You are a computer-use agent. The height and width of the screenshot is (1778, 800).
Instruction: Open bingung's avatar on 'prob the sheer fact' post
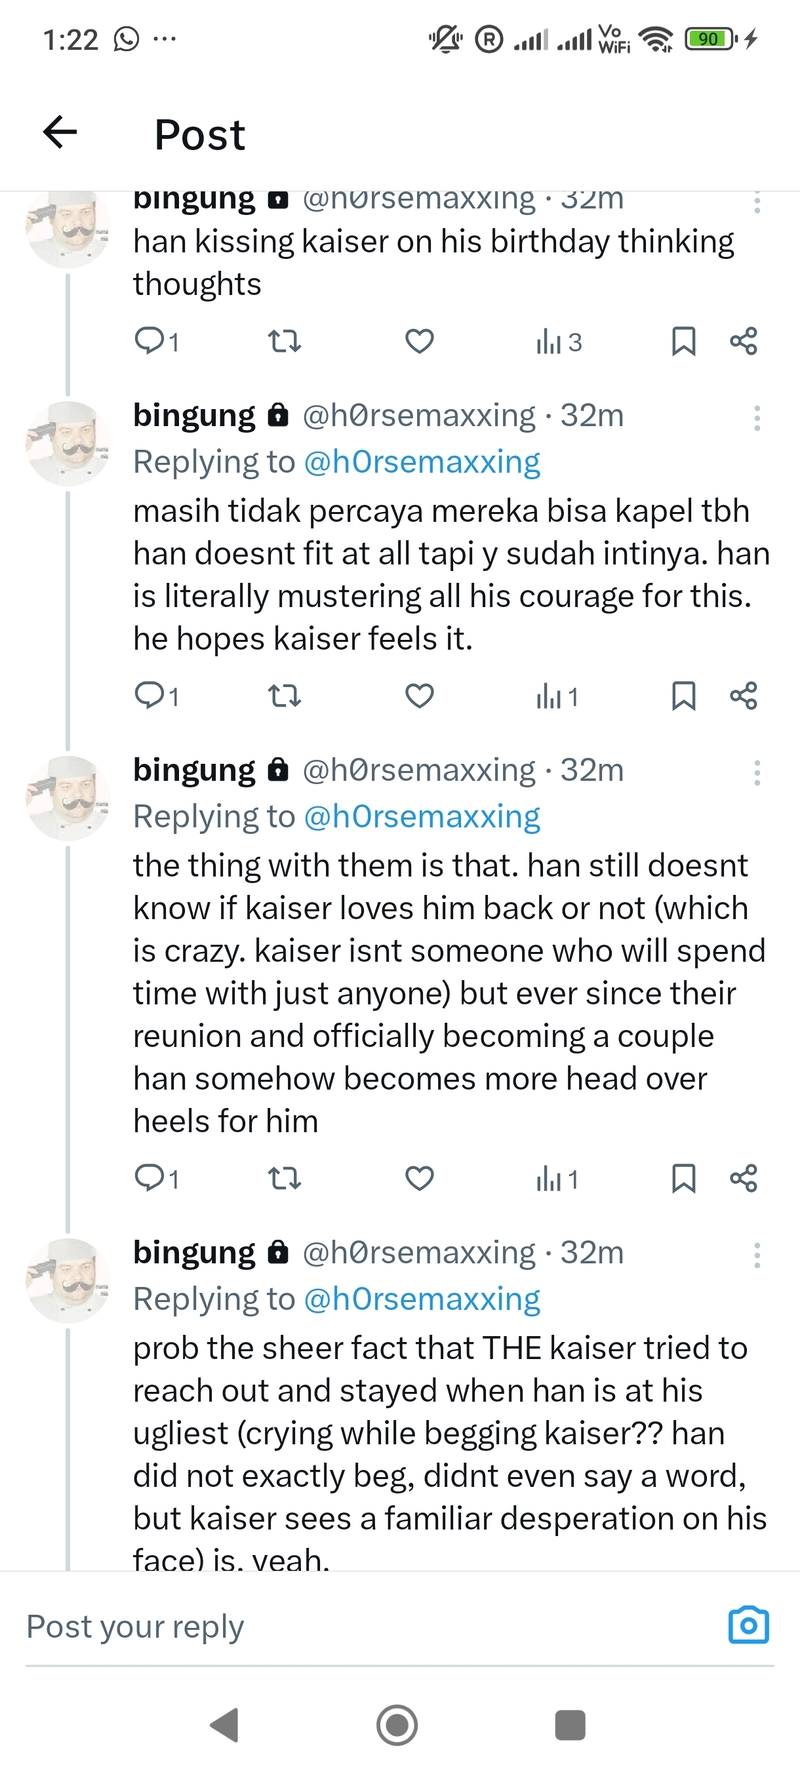67,1281
